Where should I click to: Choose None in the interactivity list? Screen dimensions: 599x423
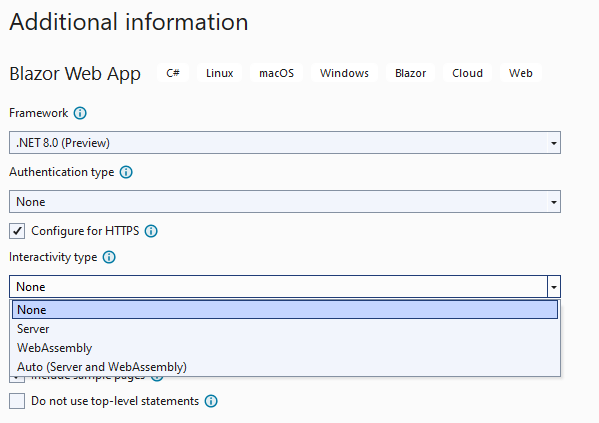tap(285, 310)
